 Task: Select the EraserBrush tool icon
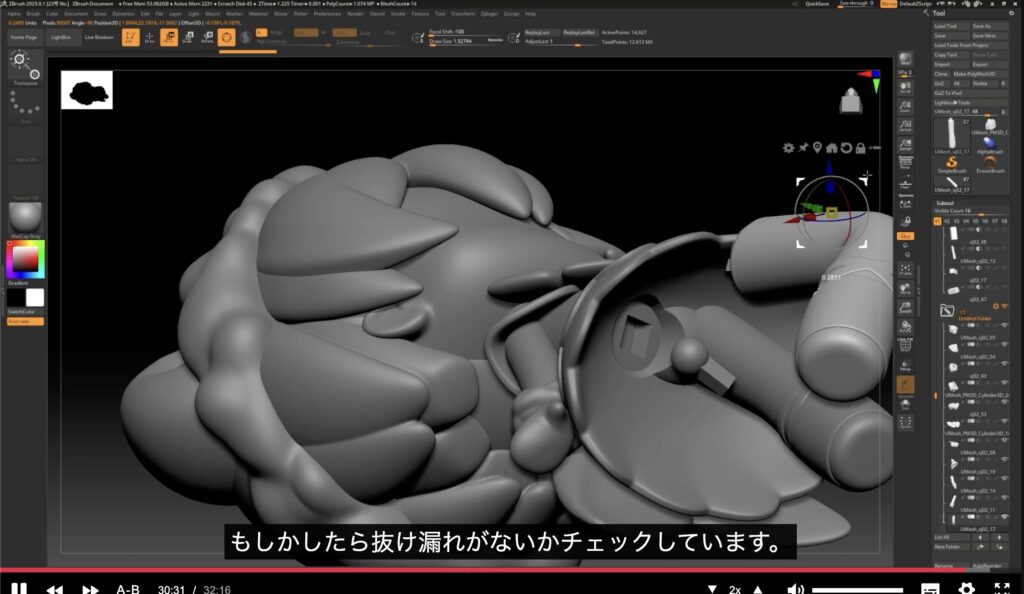point(990,163)
